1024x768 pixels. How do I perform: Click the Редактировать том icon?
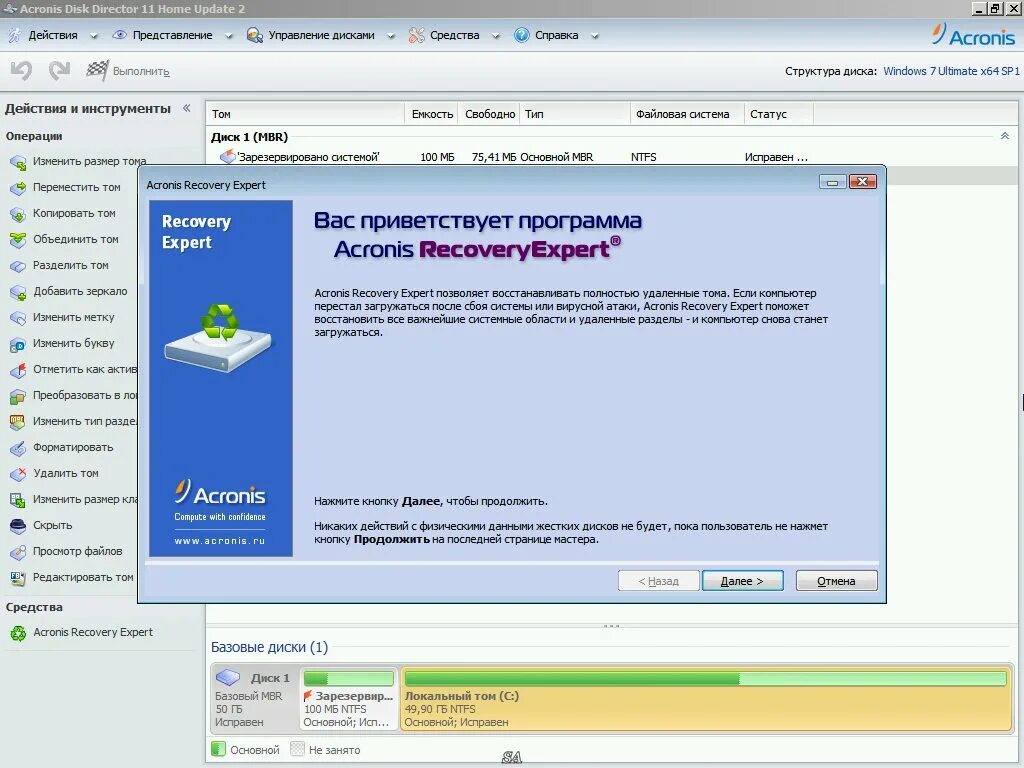(18, 578)
